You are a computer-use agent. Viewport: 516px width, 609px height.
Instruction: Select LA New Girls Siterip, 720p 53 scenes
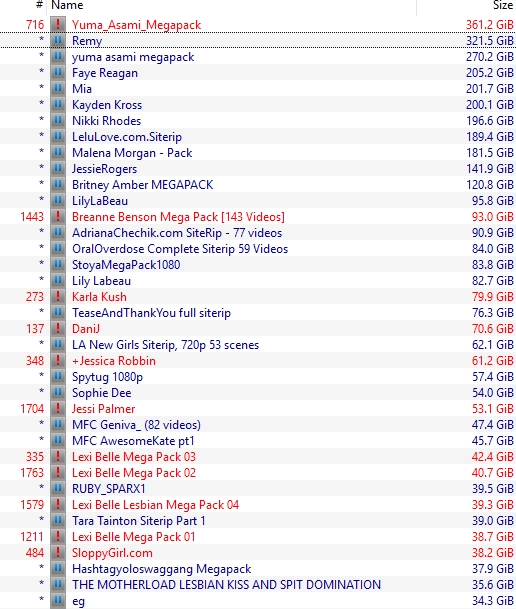tap(165, 345)
